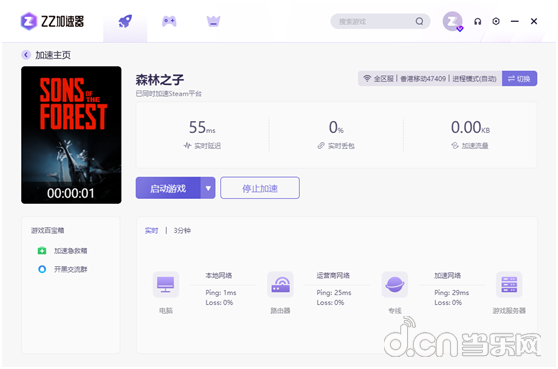Screen dimensions: 558x369
Task: Click the 加速主页 breadcrumb text
Action: (x=53, y=55)
